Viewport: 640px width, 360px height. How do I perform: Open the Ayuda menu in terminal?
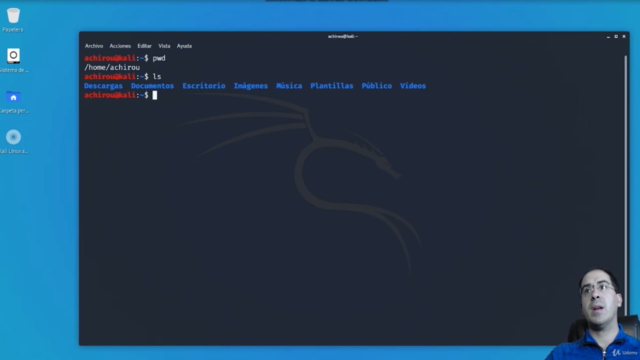click(184, 46)
